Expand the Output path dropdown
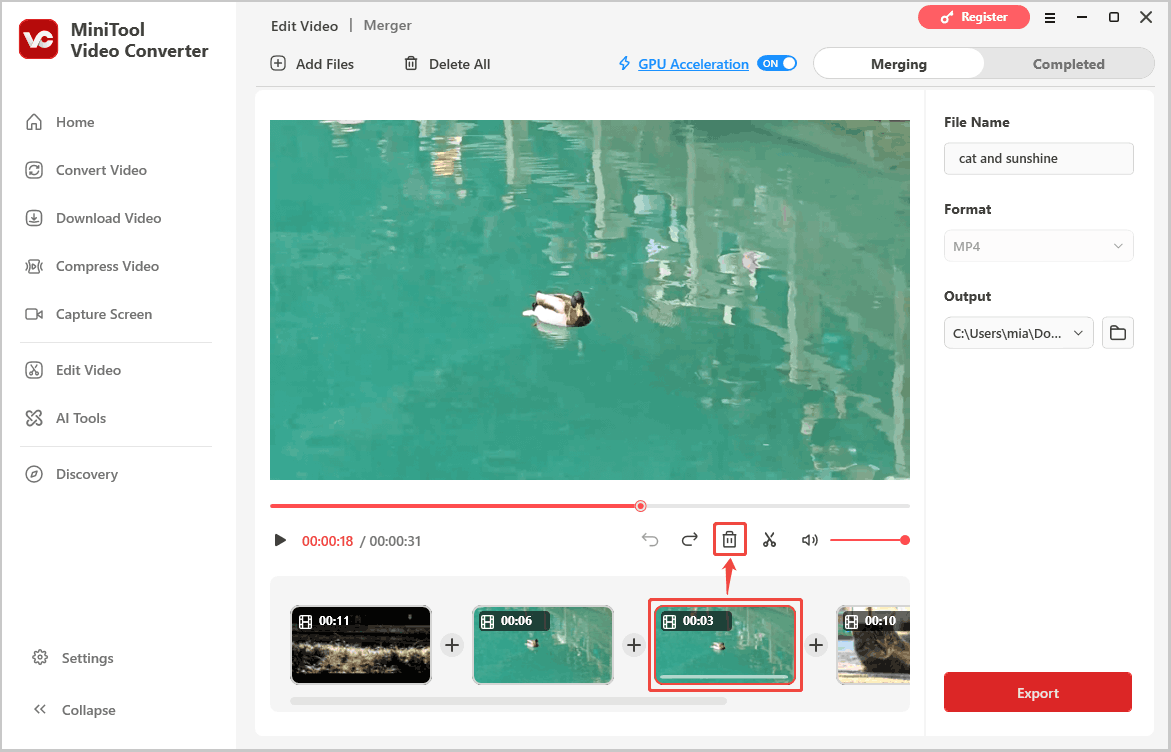1171x752 pixels. [1019, 333]
